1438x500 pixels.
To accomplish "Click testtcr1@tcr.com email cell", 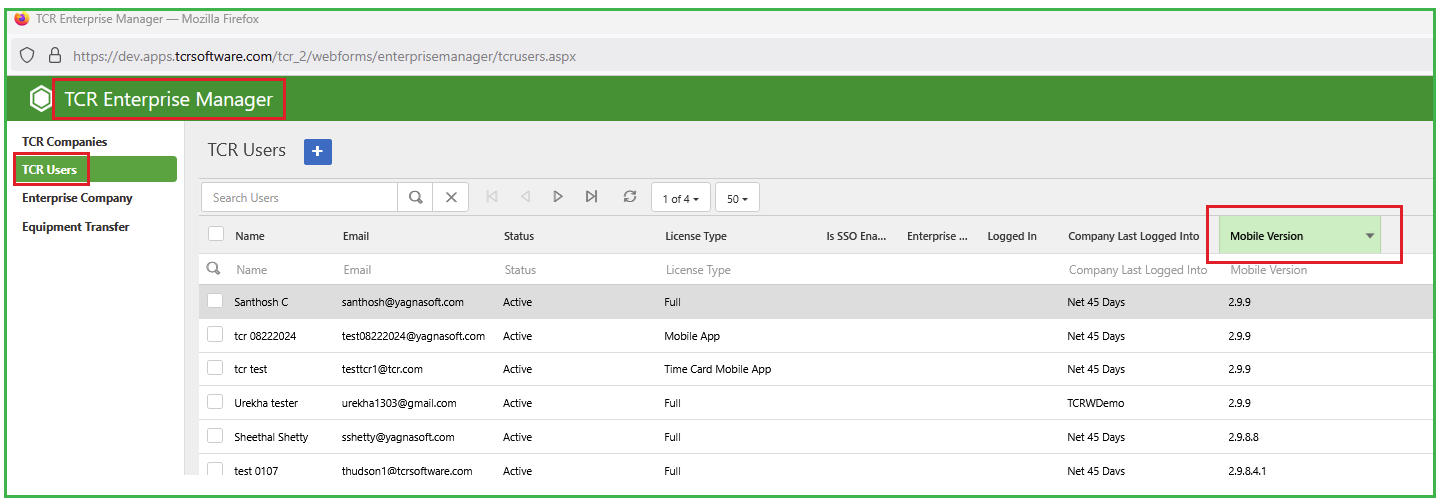I will (x=382, y=369).
